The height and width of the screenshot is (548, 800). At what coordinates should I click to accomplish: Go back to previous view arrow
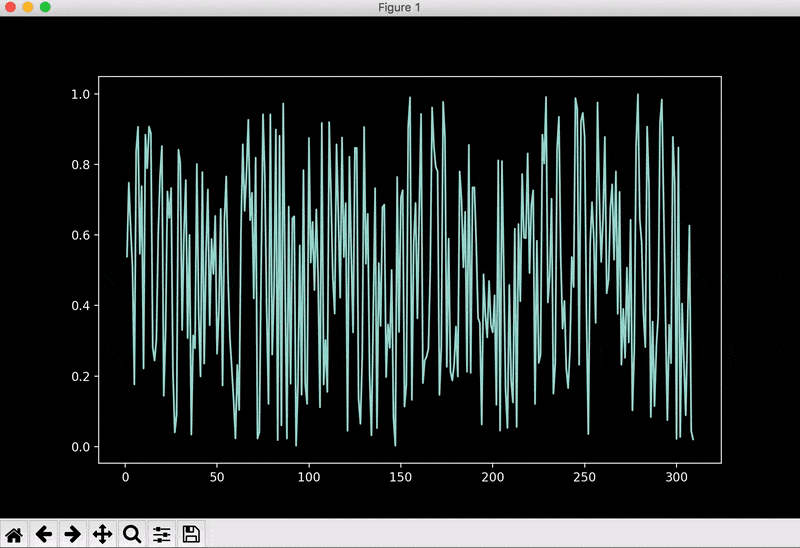click(x=44, y=534)
